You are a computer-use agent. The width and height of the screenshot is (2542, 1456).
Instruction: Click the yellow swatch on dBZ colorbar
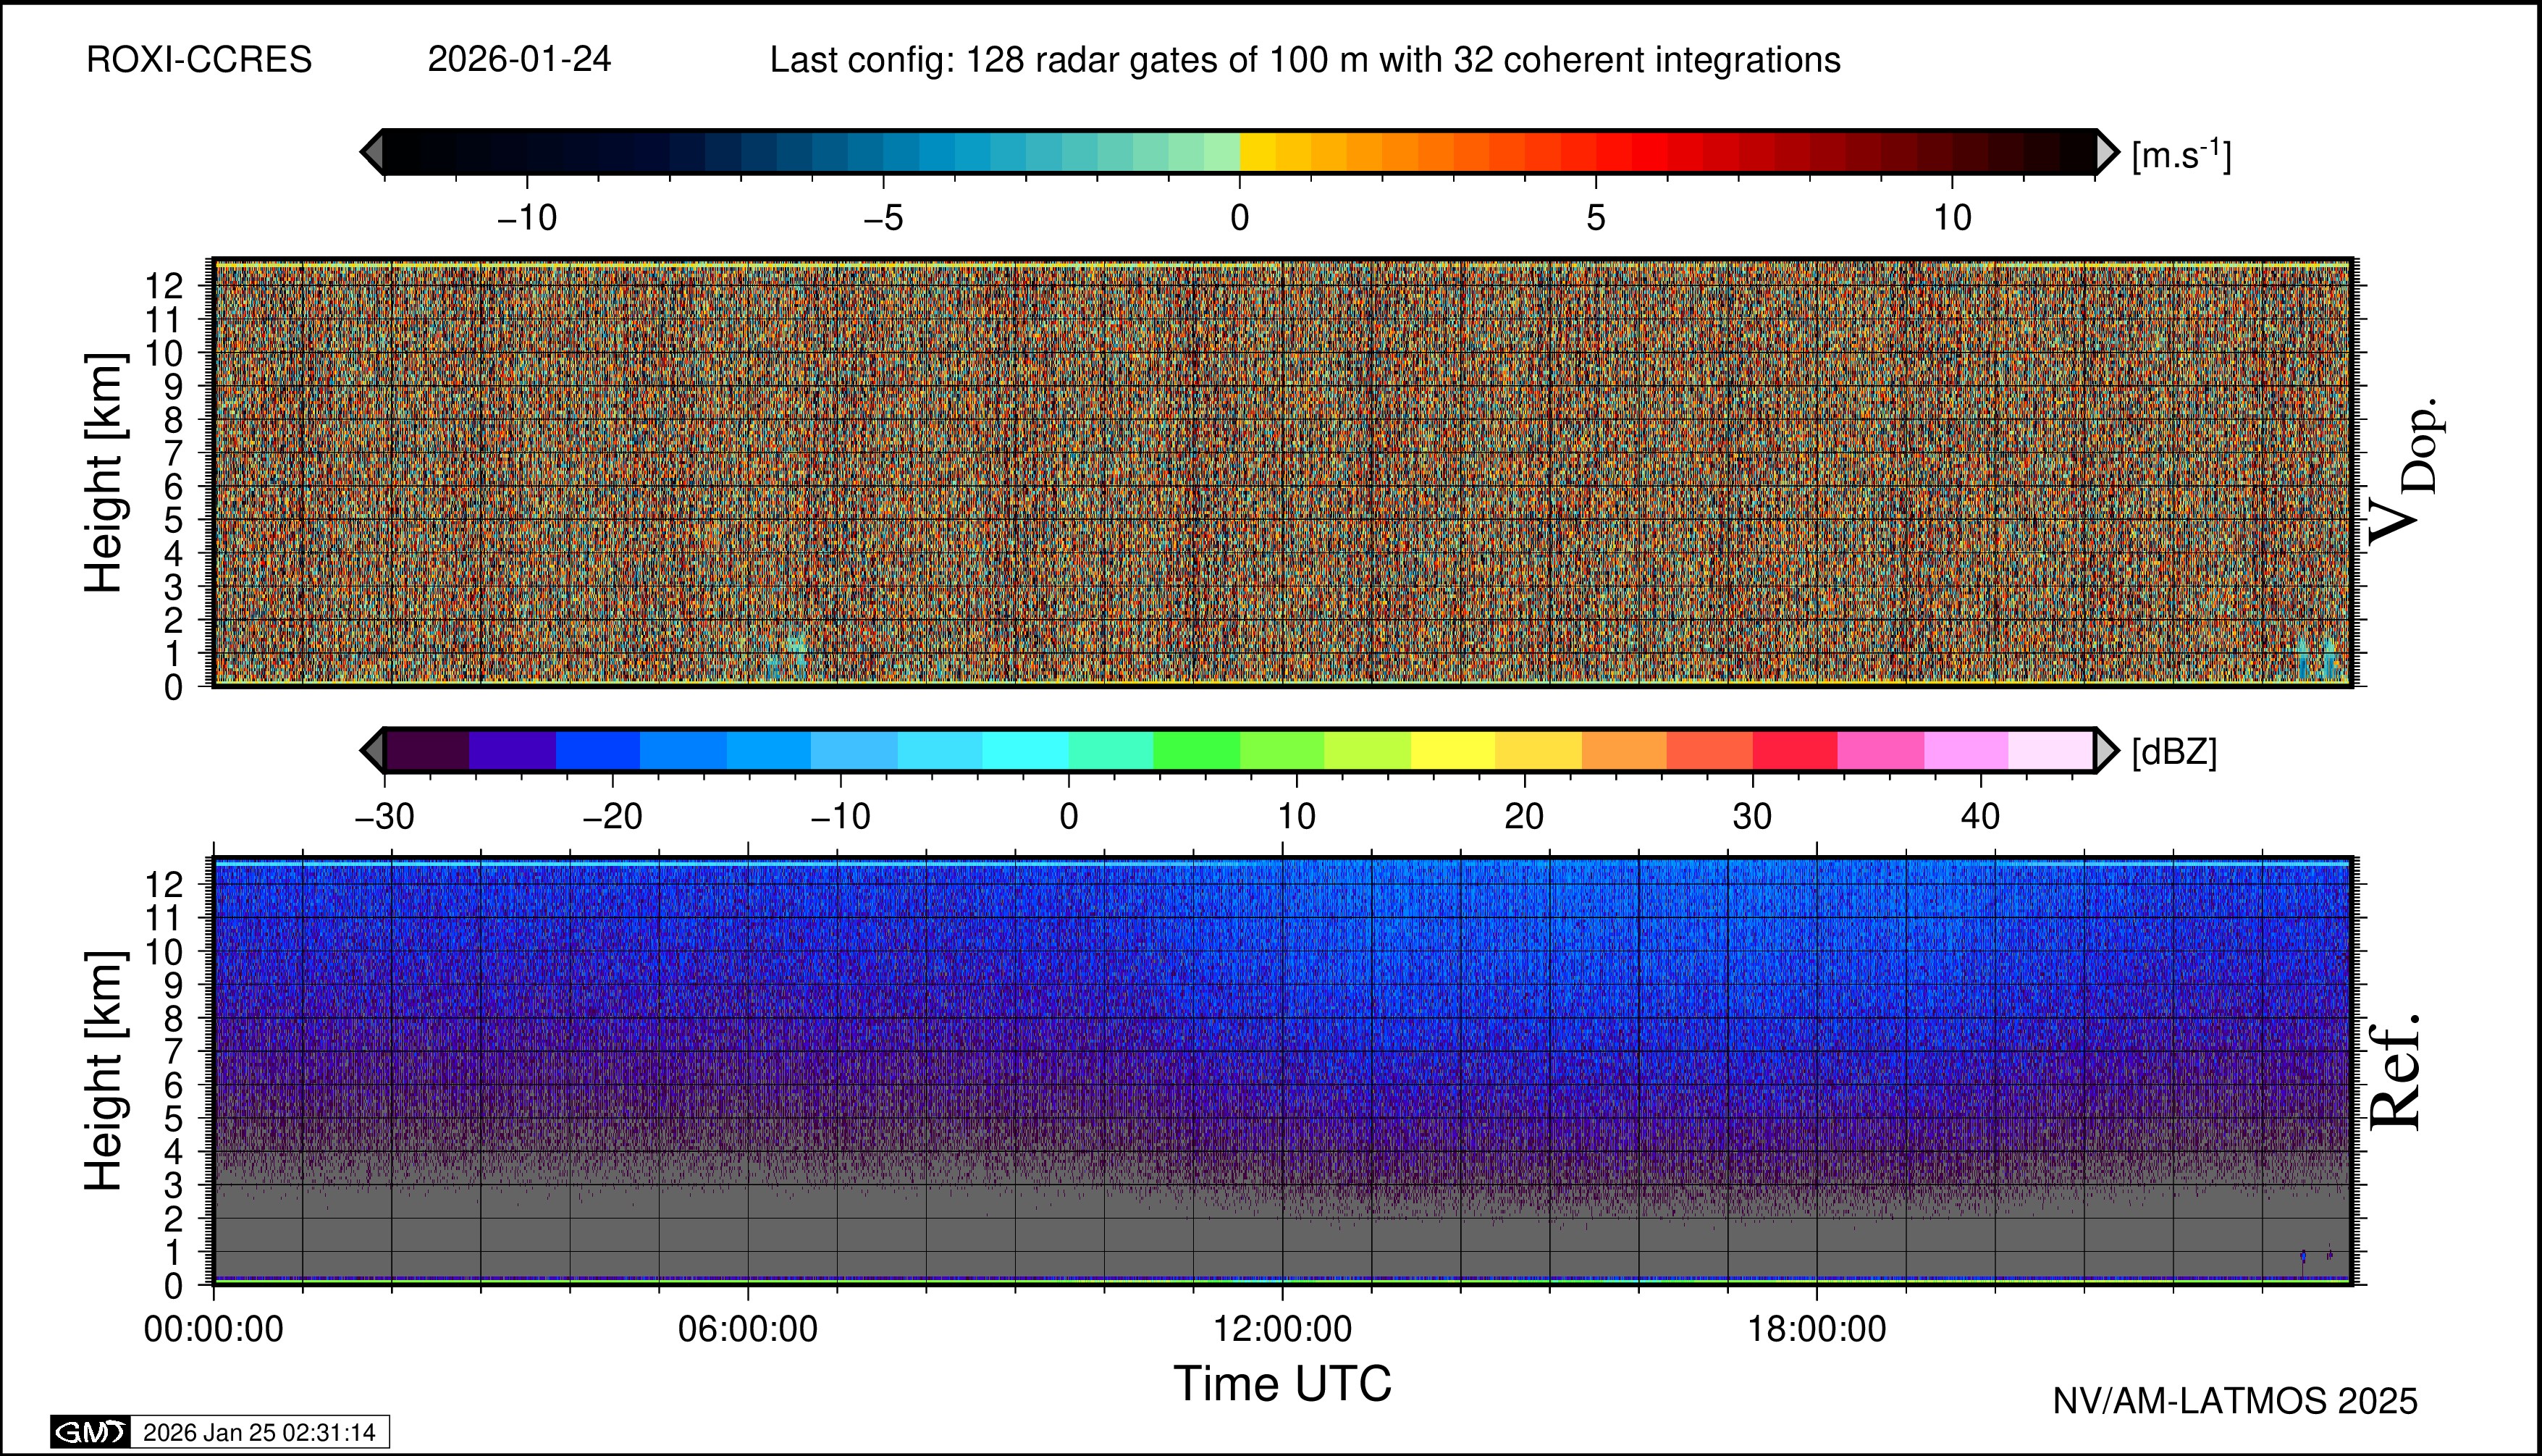[1452, 750]
